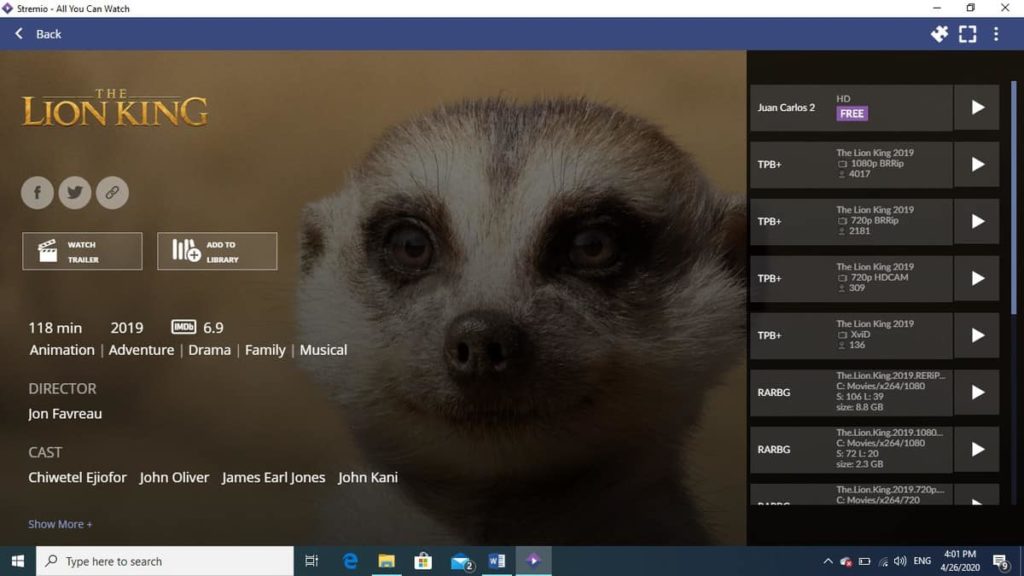1024x576 pixels.
Task: Select the Animation genre link
Action: (62, 350)
